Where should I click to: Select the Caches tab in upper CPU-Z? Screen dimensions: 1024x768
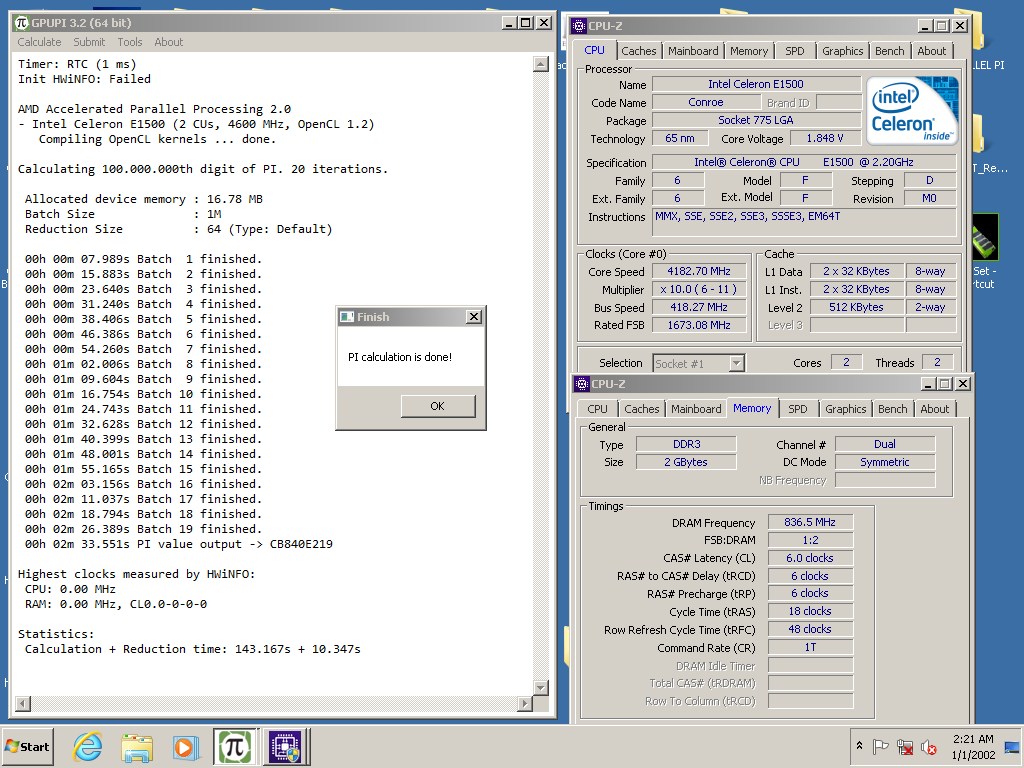[639, 51]
